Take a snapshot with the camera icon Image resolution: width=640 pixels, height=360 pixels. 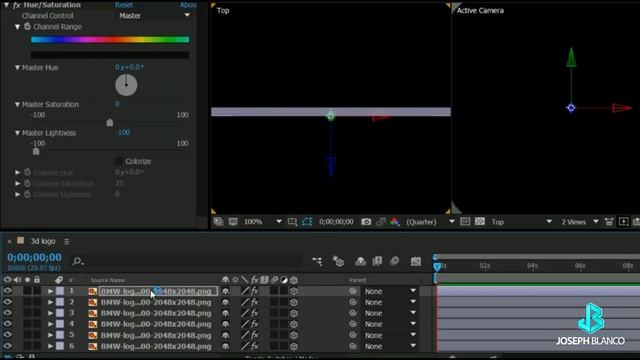coord(366,222)
